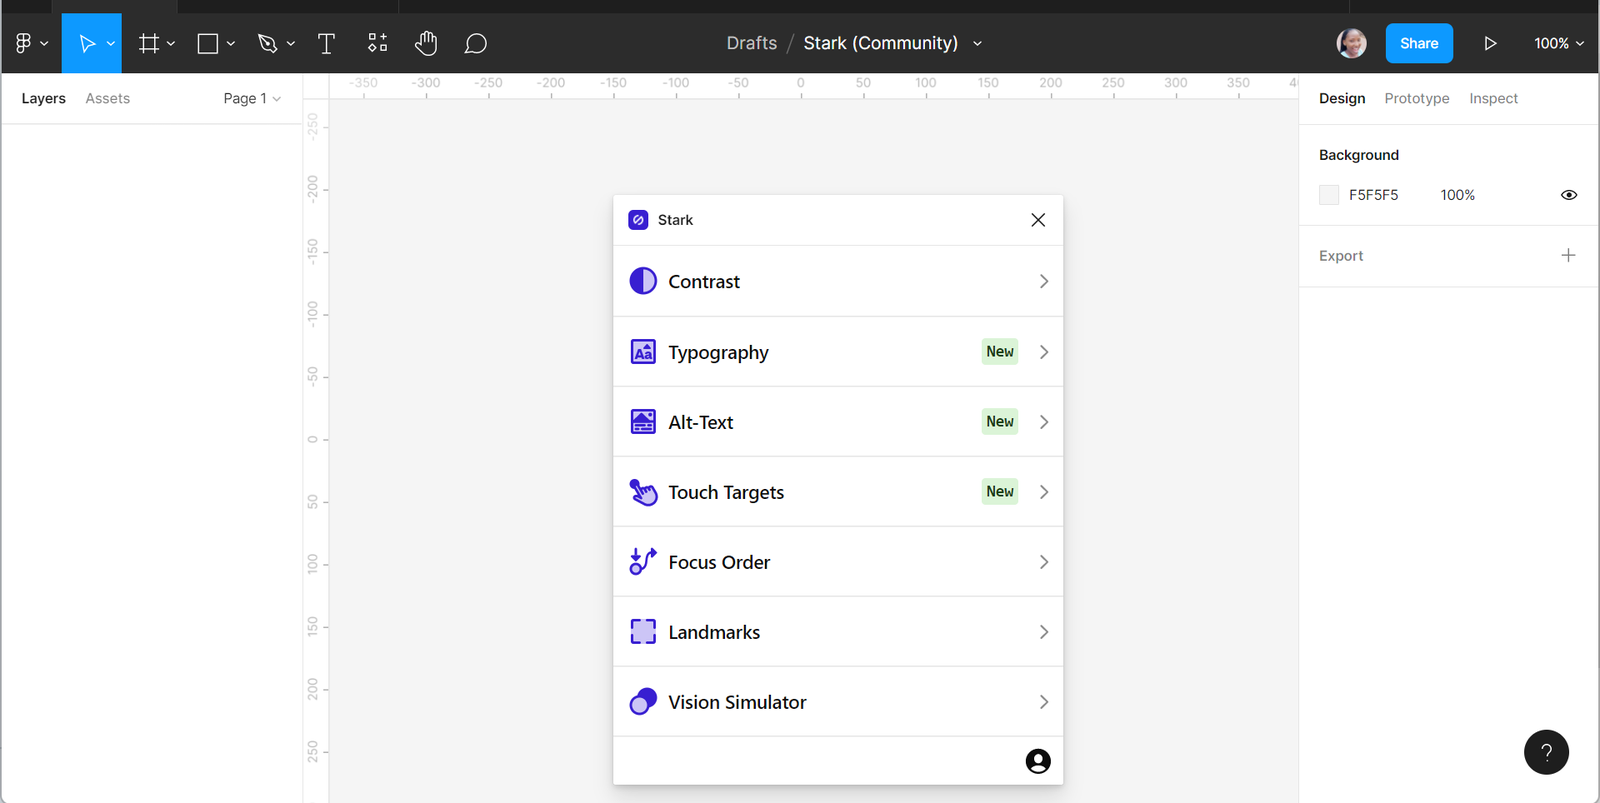1600x803 pixels.
Task: Click the Focus Order path icon
Action: (643, 561)
